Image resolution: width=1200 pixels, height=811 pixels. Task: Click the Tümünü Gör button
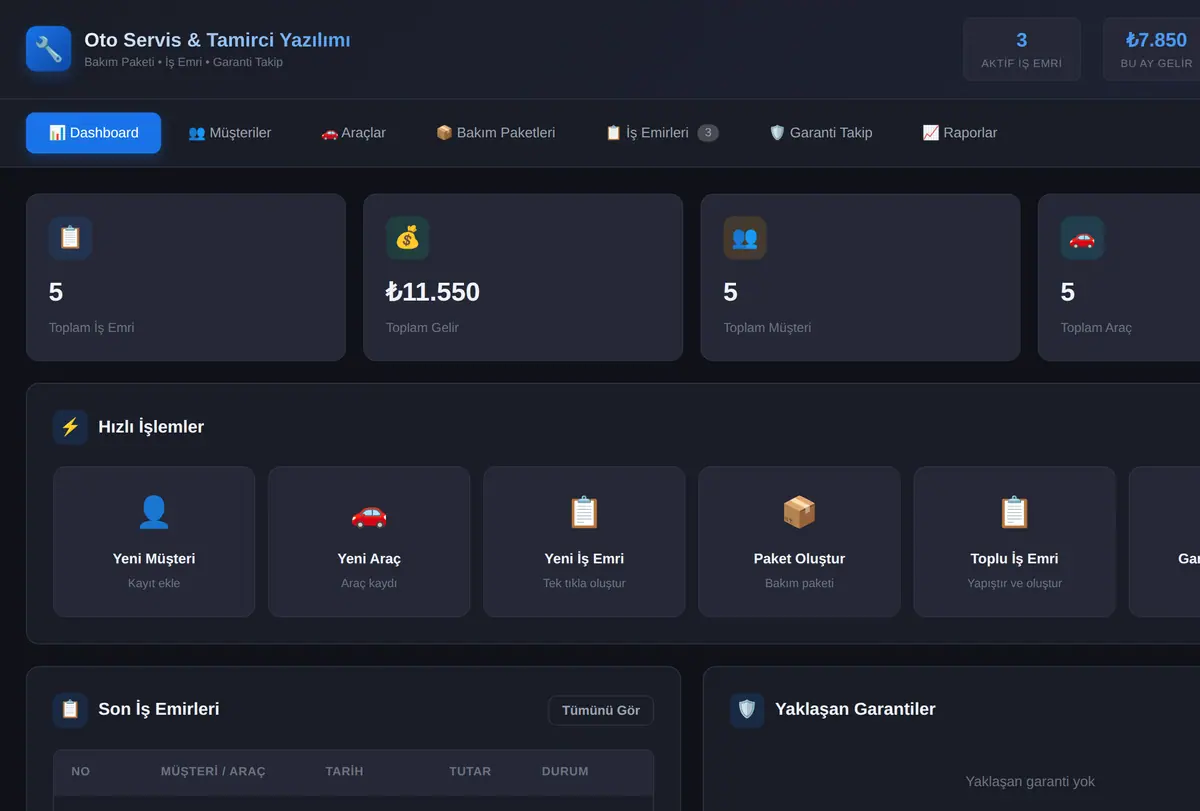pos(601,710)
